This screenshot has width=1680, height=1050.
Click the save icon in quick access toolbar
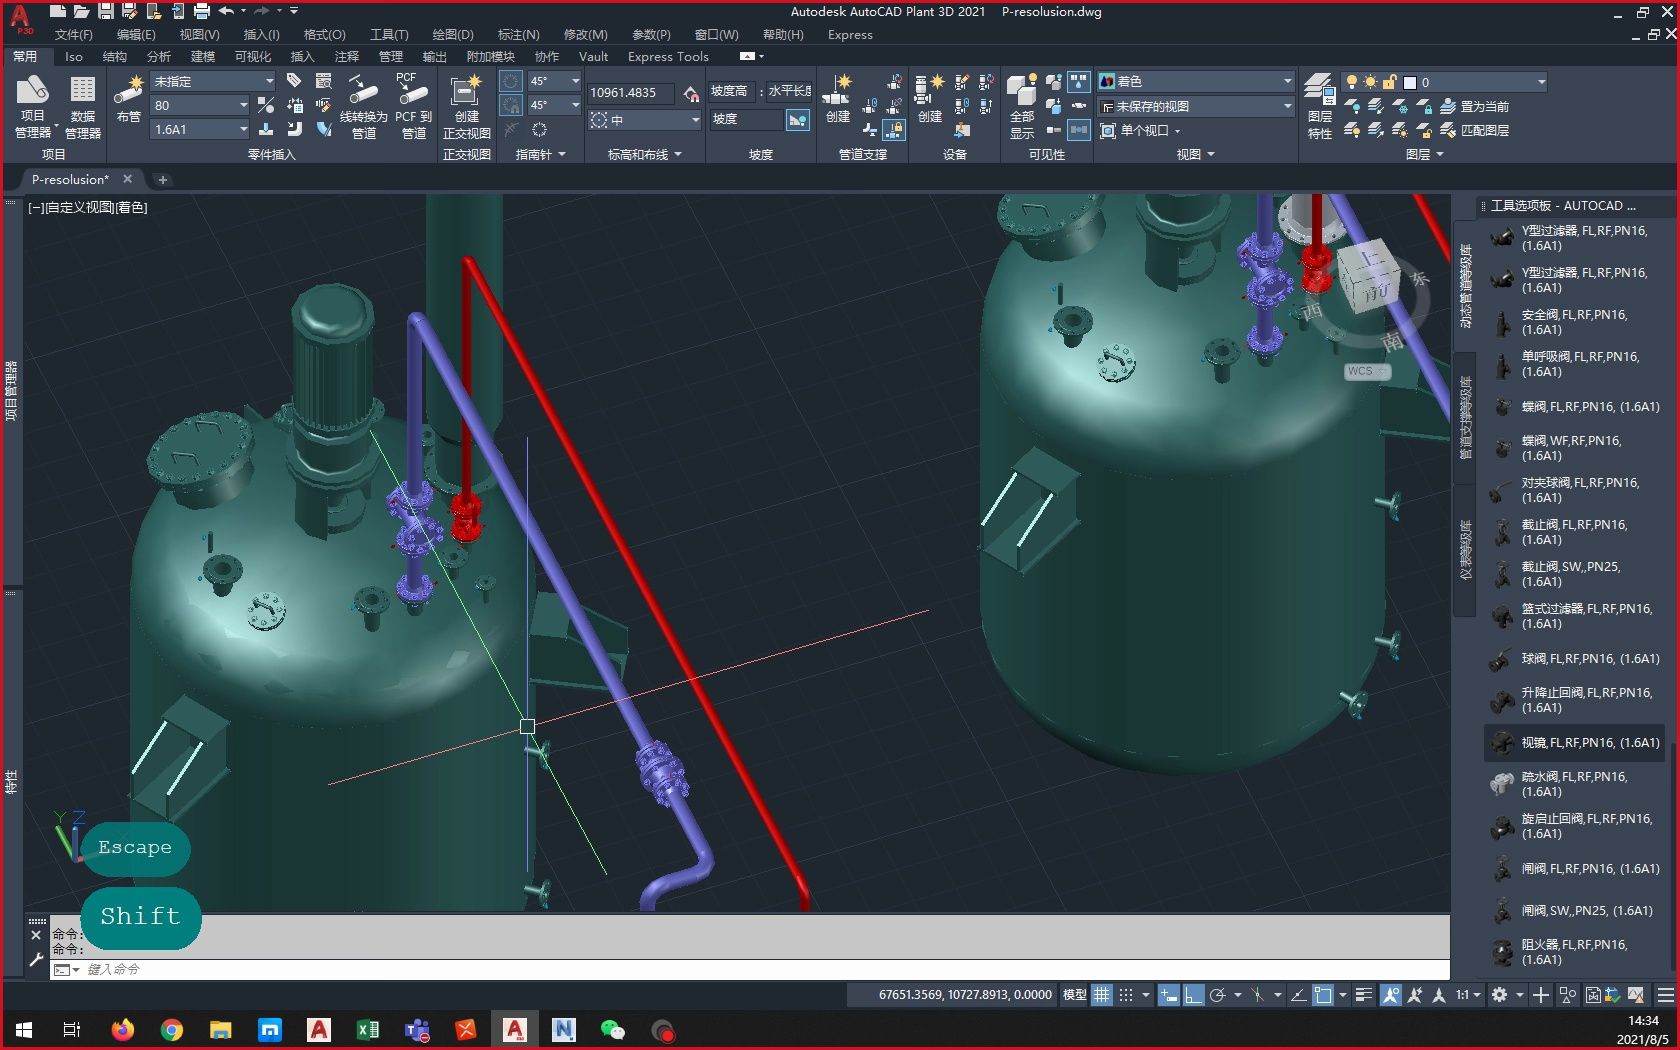(x=105, y=11)
